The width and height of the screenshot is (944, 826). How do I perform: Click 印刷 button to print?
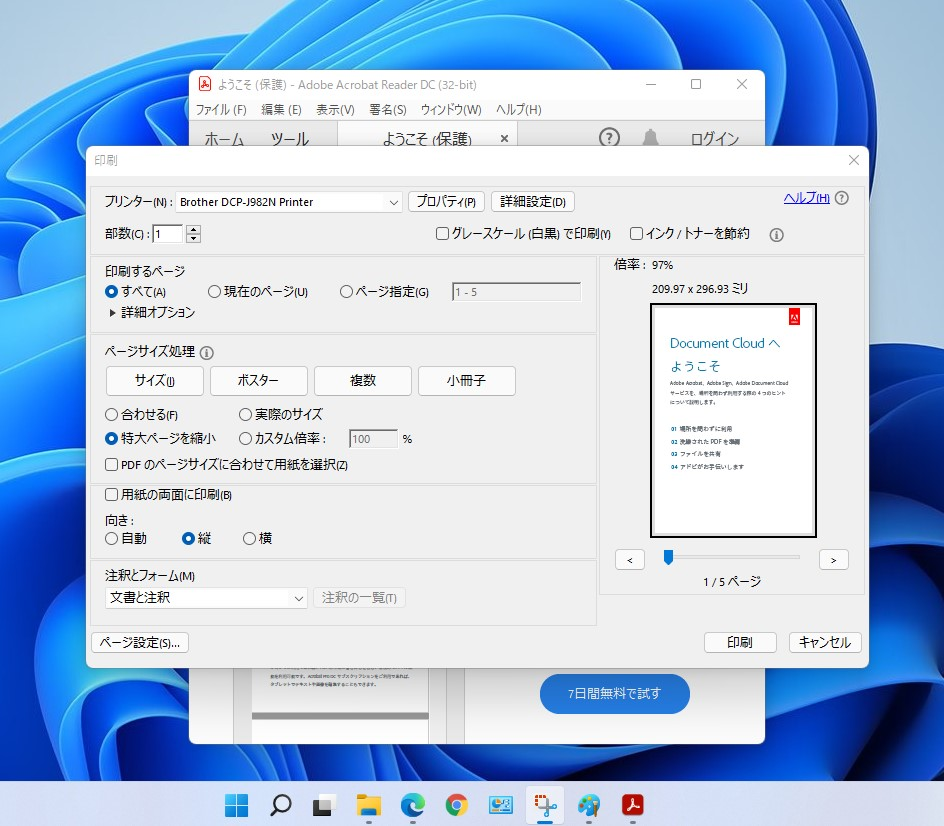pyautogui.click(x=740, y=643)
